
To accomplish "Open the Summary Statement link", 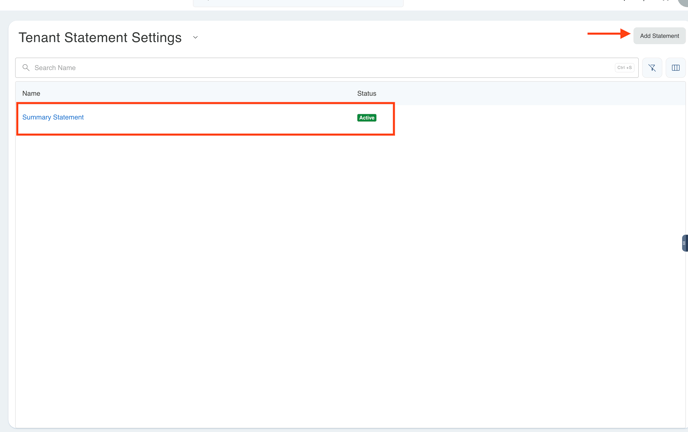I will [53, 118].
